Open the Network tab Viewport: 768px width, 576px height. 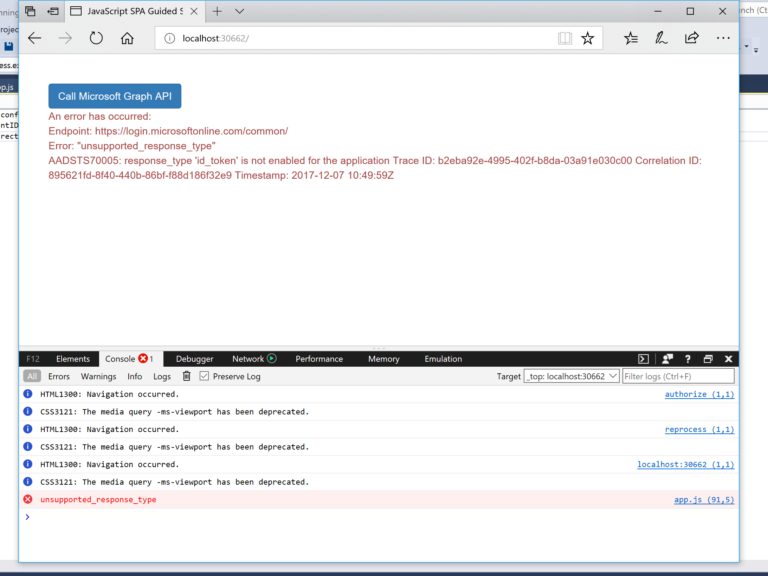coord(248,359)
